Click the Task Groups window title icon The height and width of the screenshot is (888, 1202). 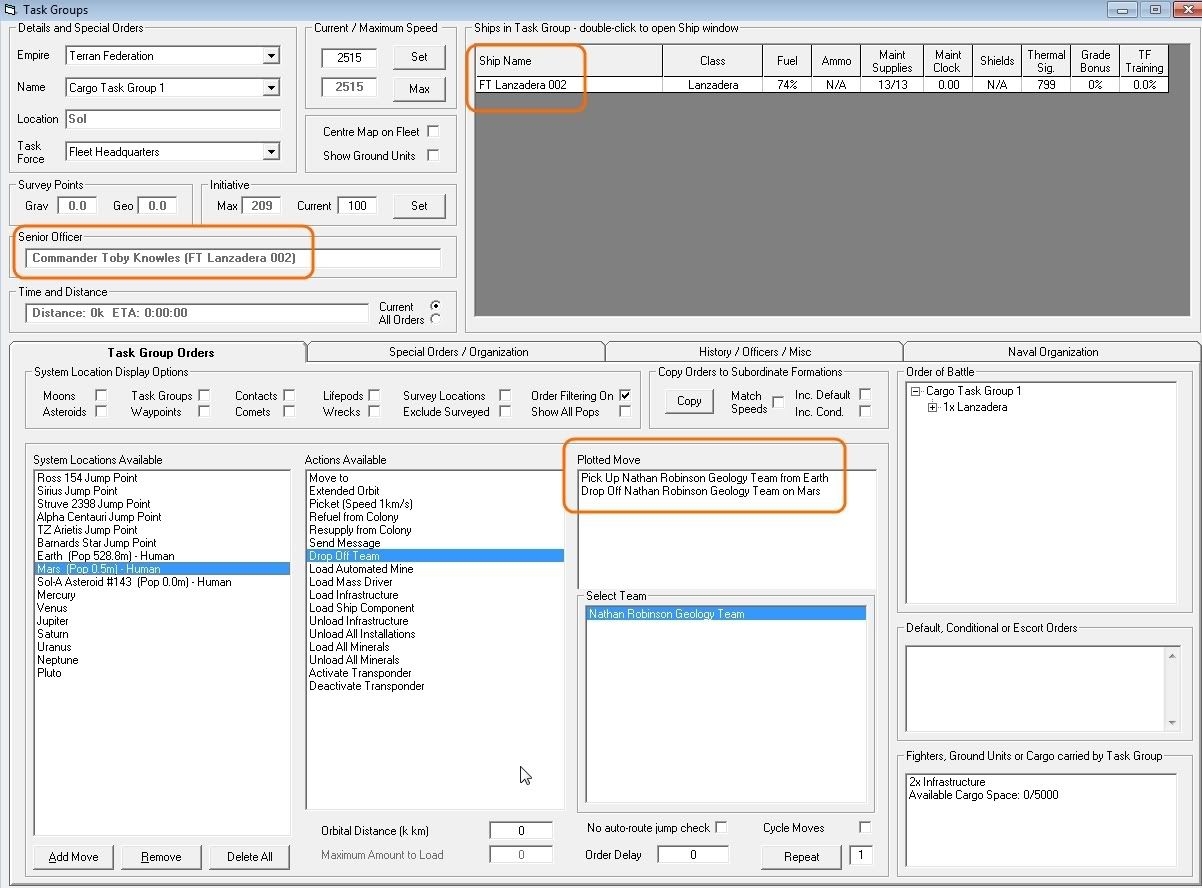[x=10, y=9]
